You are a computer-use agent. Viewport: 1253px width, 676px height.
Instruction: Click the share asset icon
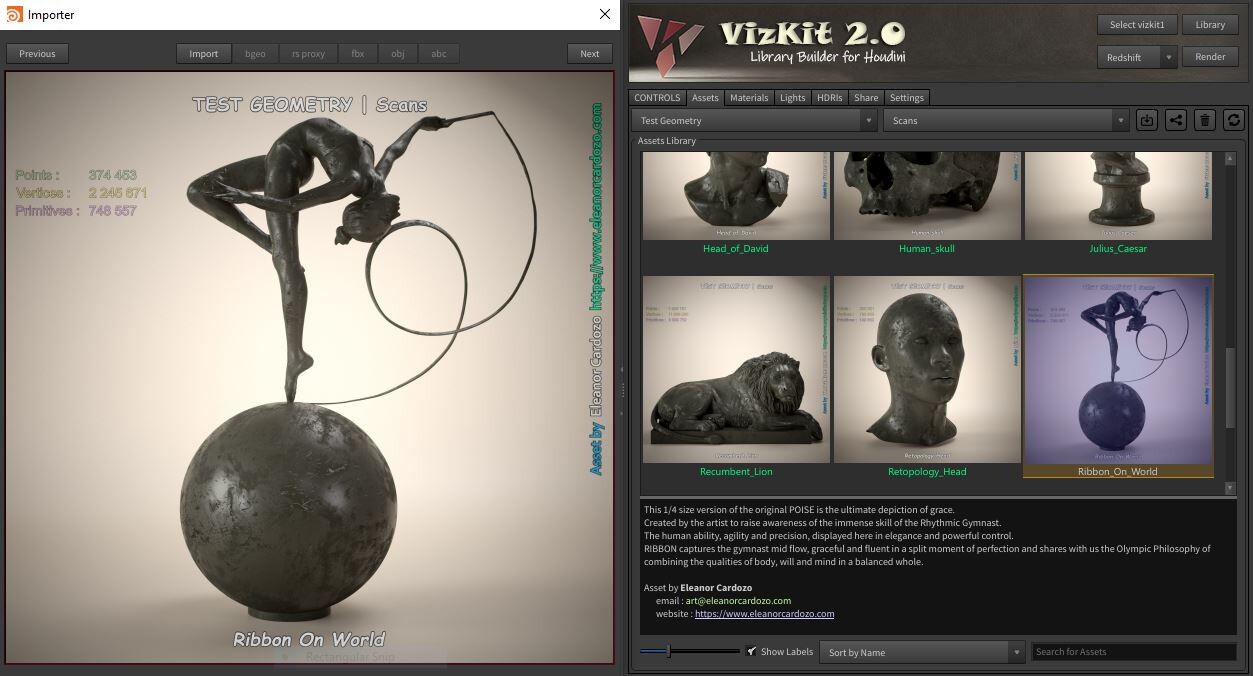(x=1176, y=120)
